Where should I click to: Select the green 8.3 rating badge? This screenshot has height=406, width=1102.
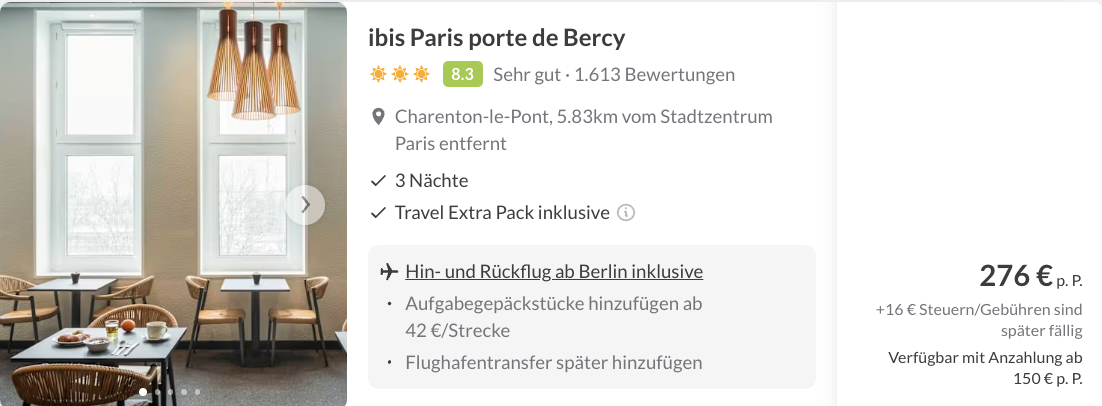click(462, 74)
